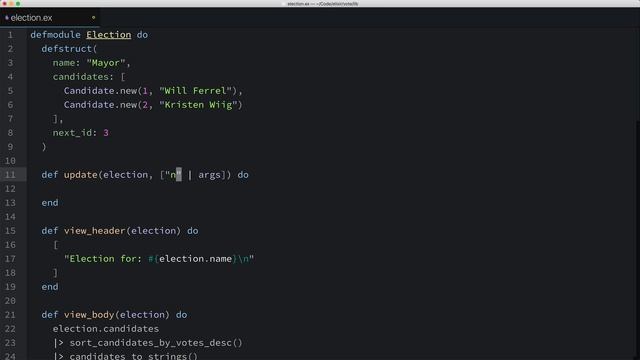The width and height of the screenshot is (640, 360).
Task: Click the file type icon beside election.ex
Action: pos(7,18)
